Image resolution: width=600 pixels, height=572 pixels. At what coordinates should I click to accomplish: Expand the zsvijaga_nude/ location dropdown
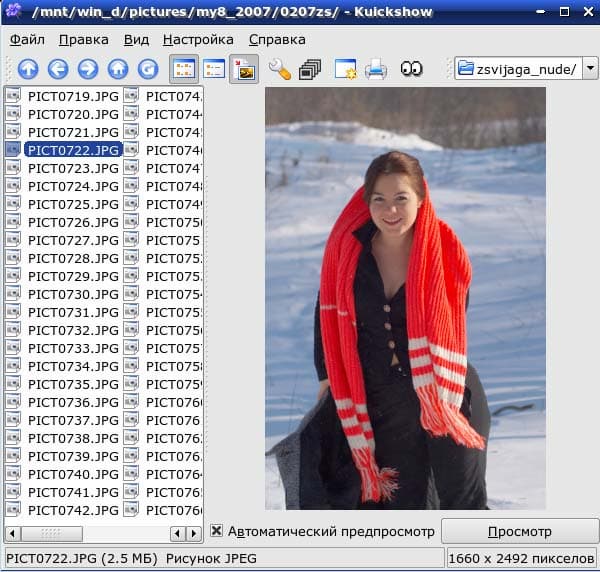click(590, 68)
